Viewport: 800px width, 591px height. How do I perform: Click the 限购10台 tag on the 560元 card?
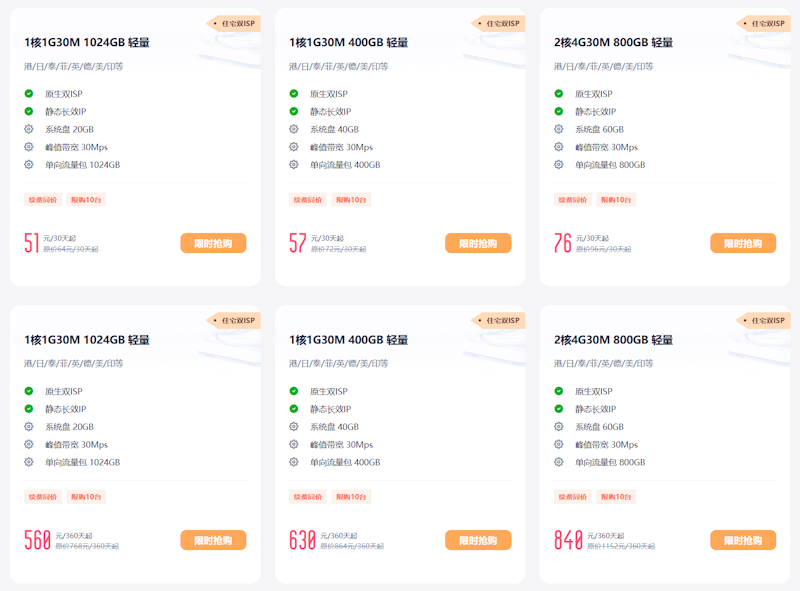click(x=86, y=497)
